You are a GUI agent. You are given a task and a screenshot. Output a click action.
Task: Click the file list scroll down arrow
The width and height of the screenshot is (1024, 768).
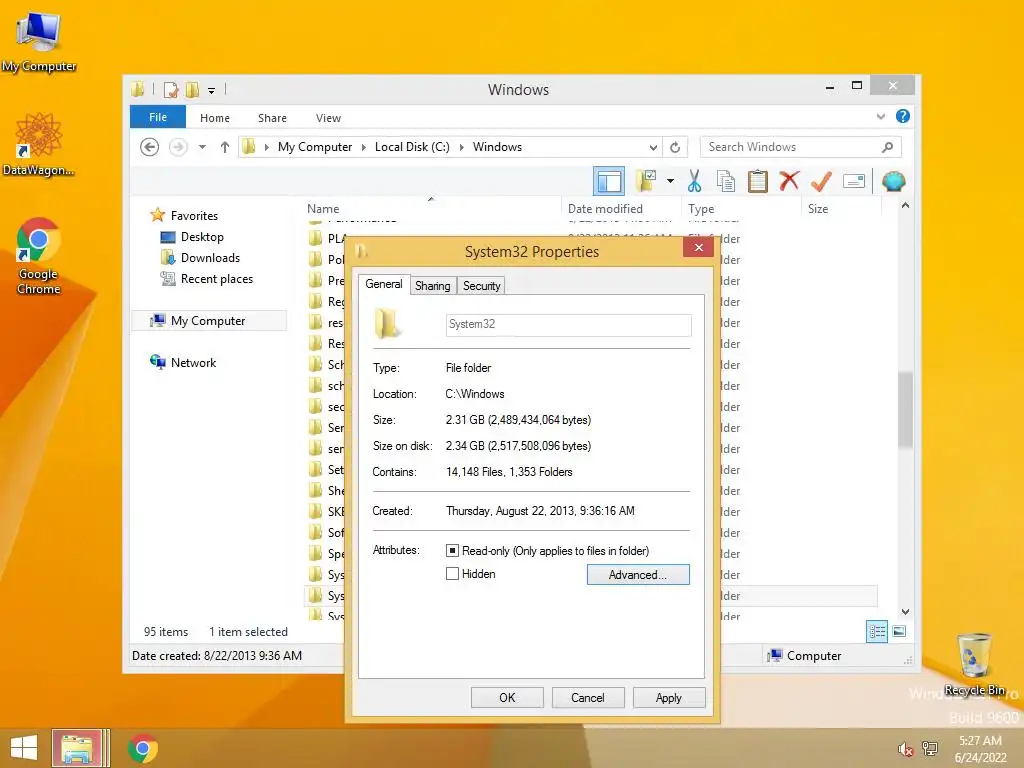905,612
